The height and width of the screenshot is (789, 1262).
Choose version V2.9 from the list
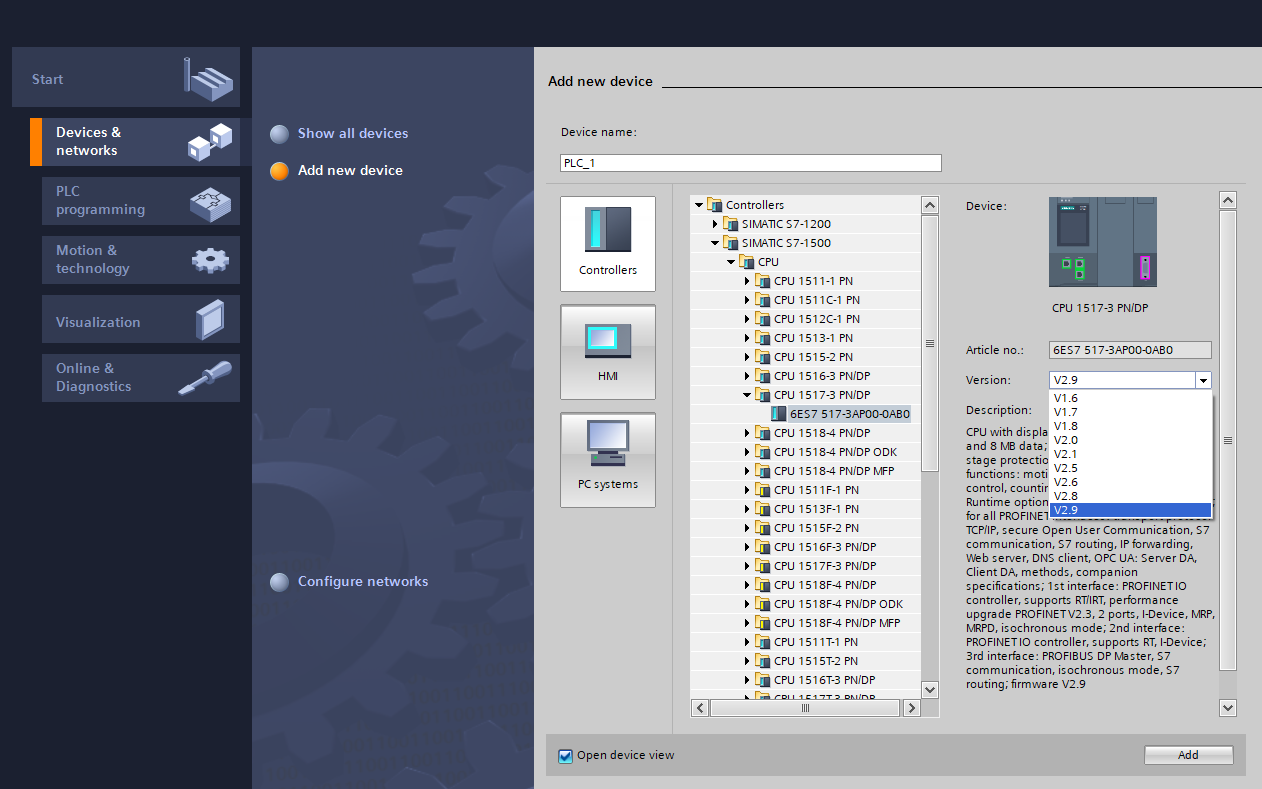pyautogui.click(x=1130, y=510)
